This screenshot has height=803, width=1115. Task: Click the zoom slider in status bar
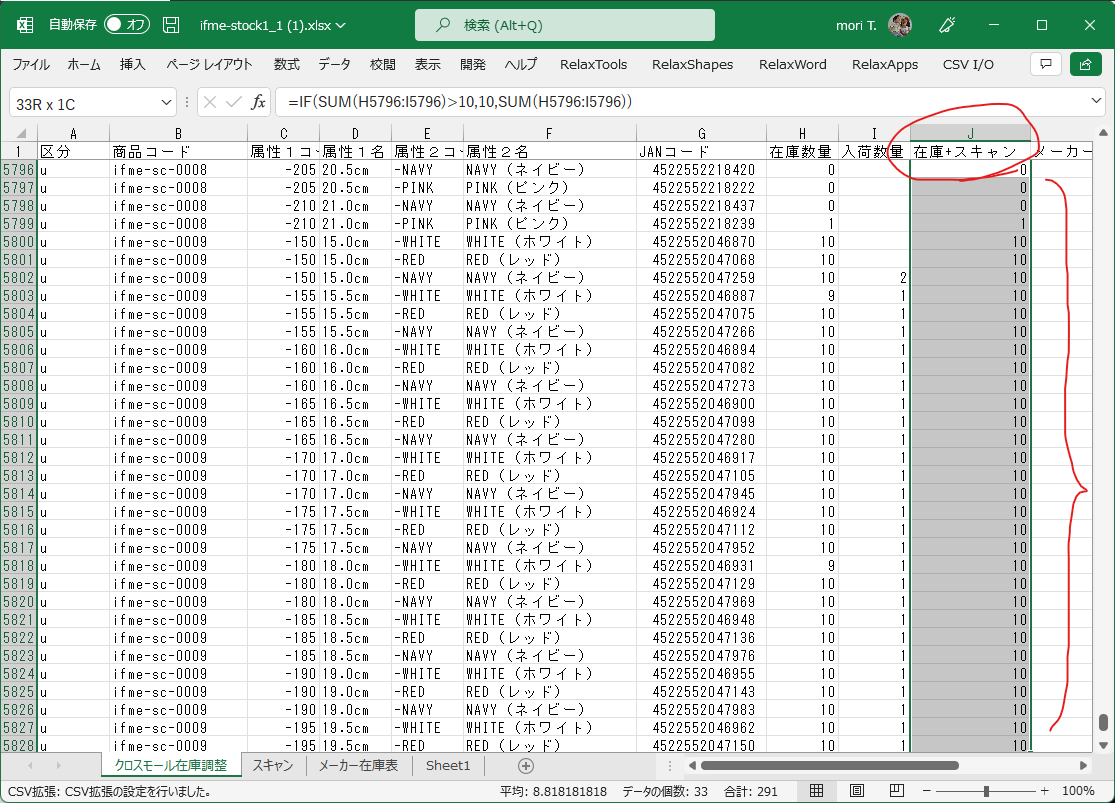coord(987,791)
